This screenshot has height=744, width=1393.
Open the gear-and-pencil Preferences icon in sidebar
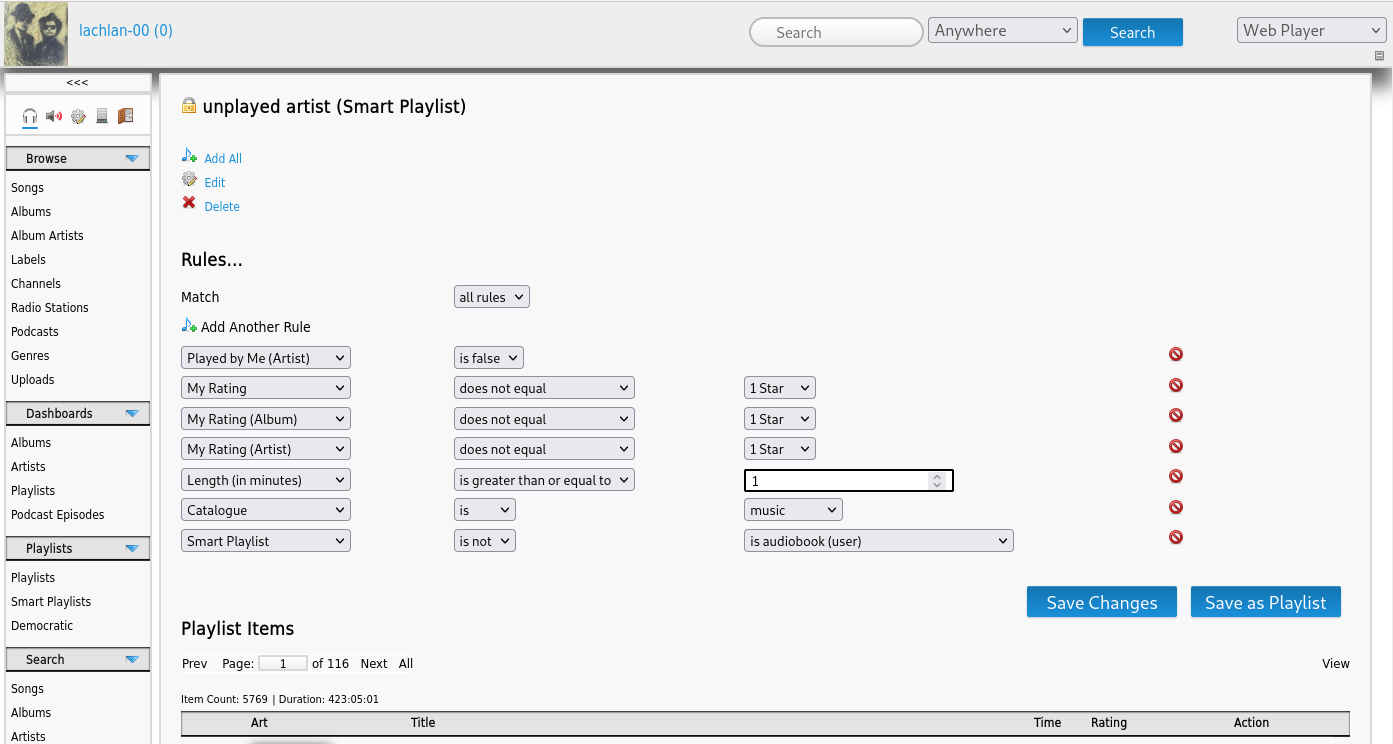point(78,116)
